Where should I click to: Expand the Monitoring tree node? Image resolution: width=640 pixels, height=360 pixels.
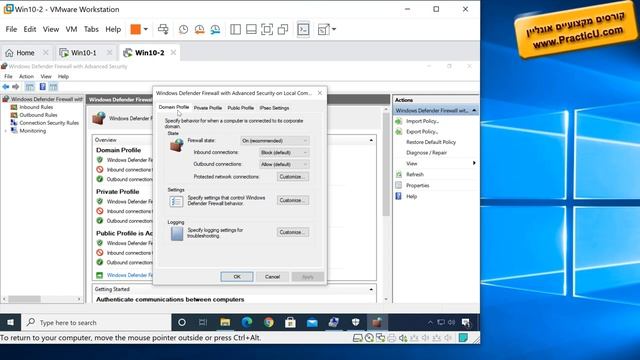pos(6,131)
